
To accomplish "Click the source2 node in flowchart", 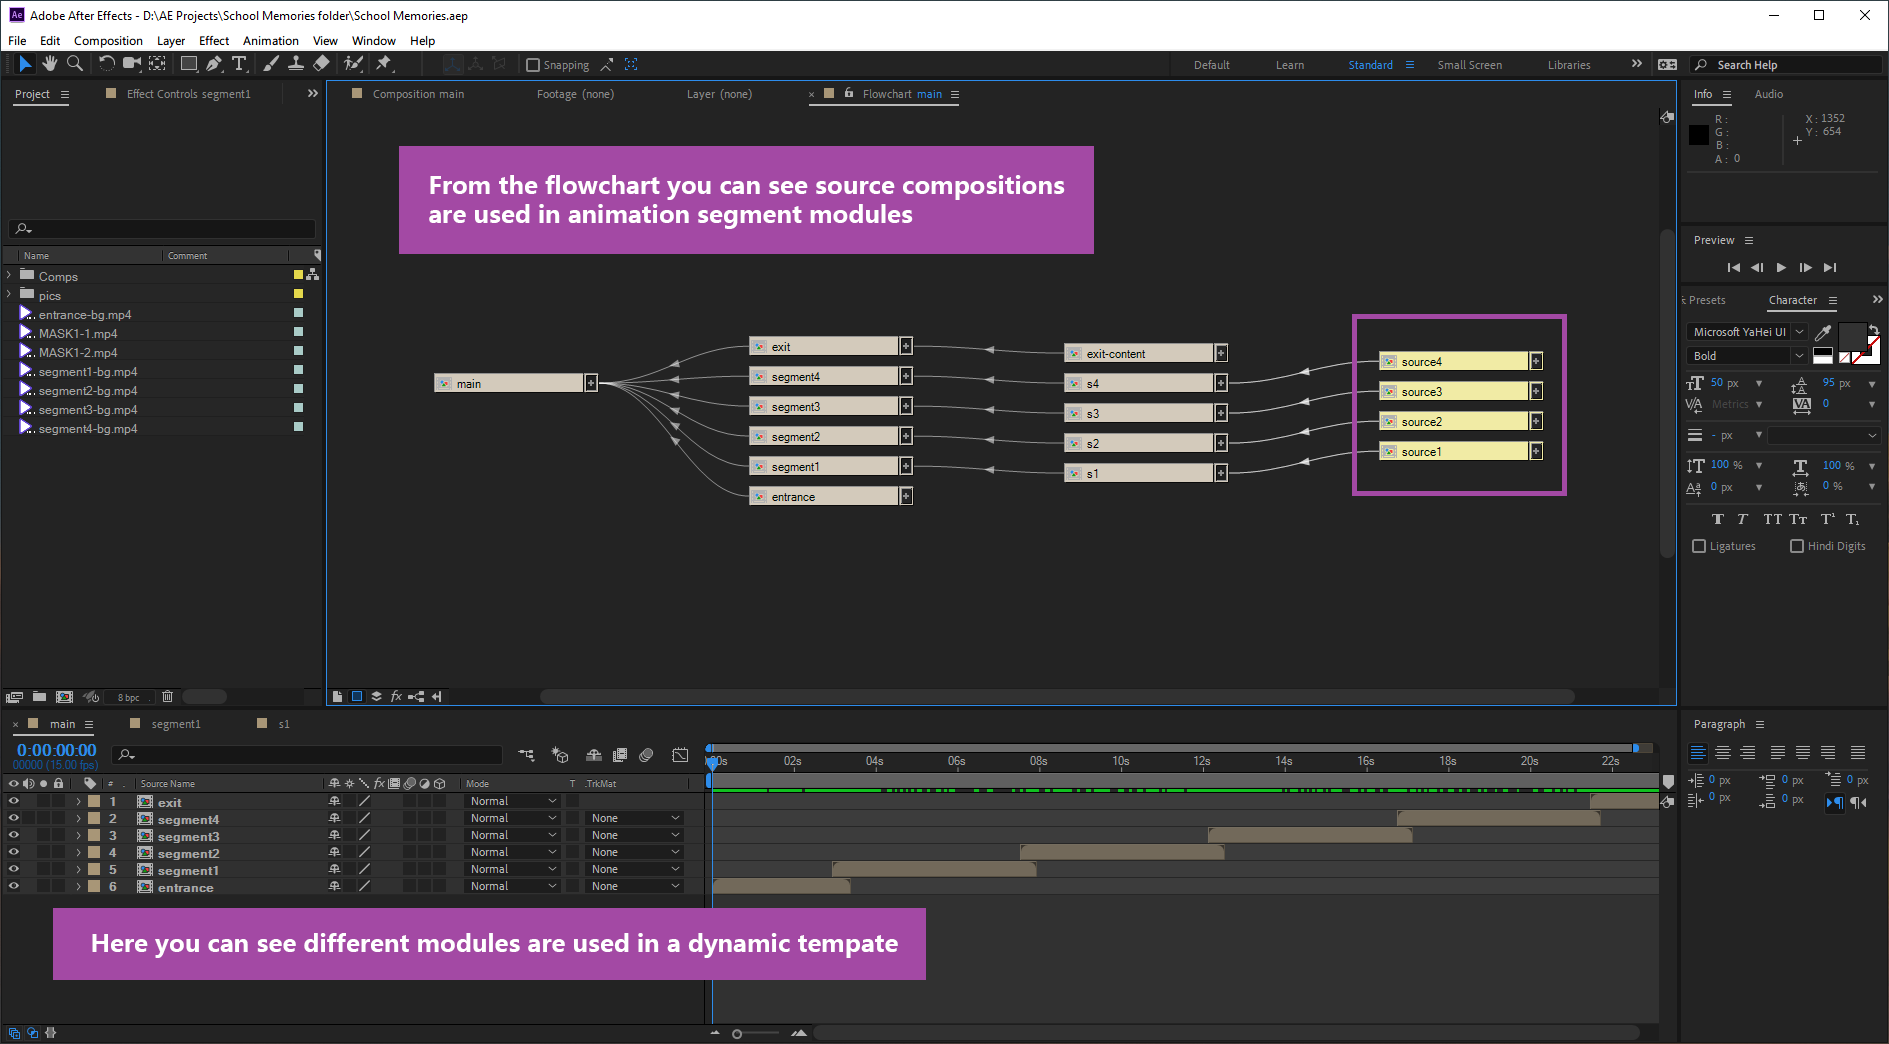I will coord(1454,421).
